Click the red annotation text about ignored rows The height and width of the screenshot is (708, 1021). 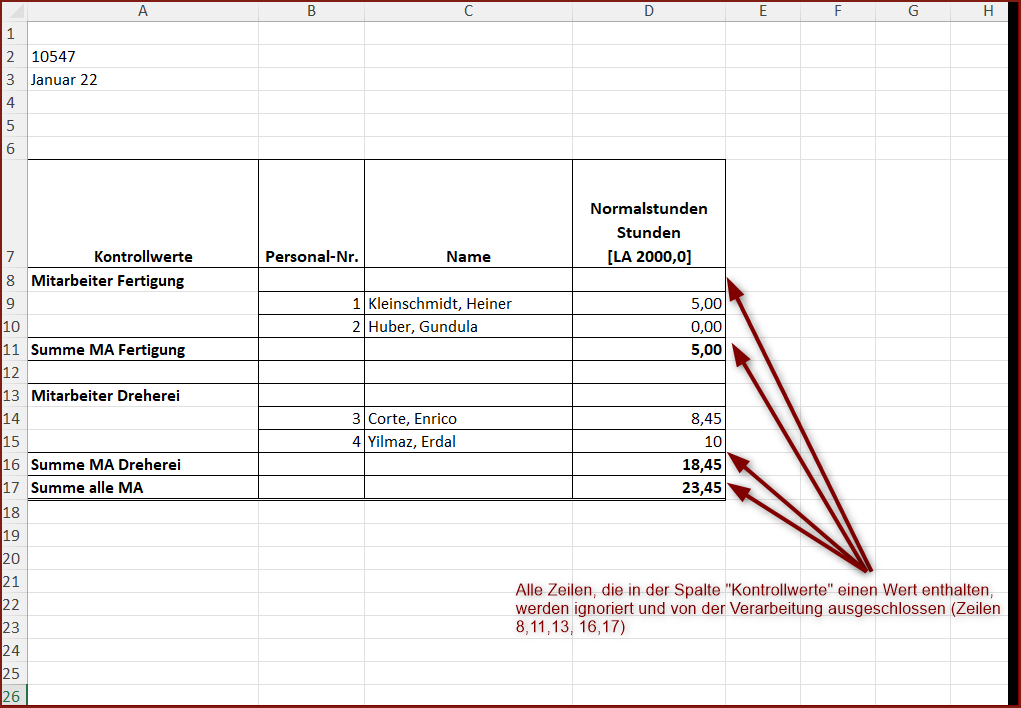(x=757, y=608)
